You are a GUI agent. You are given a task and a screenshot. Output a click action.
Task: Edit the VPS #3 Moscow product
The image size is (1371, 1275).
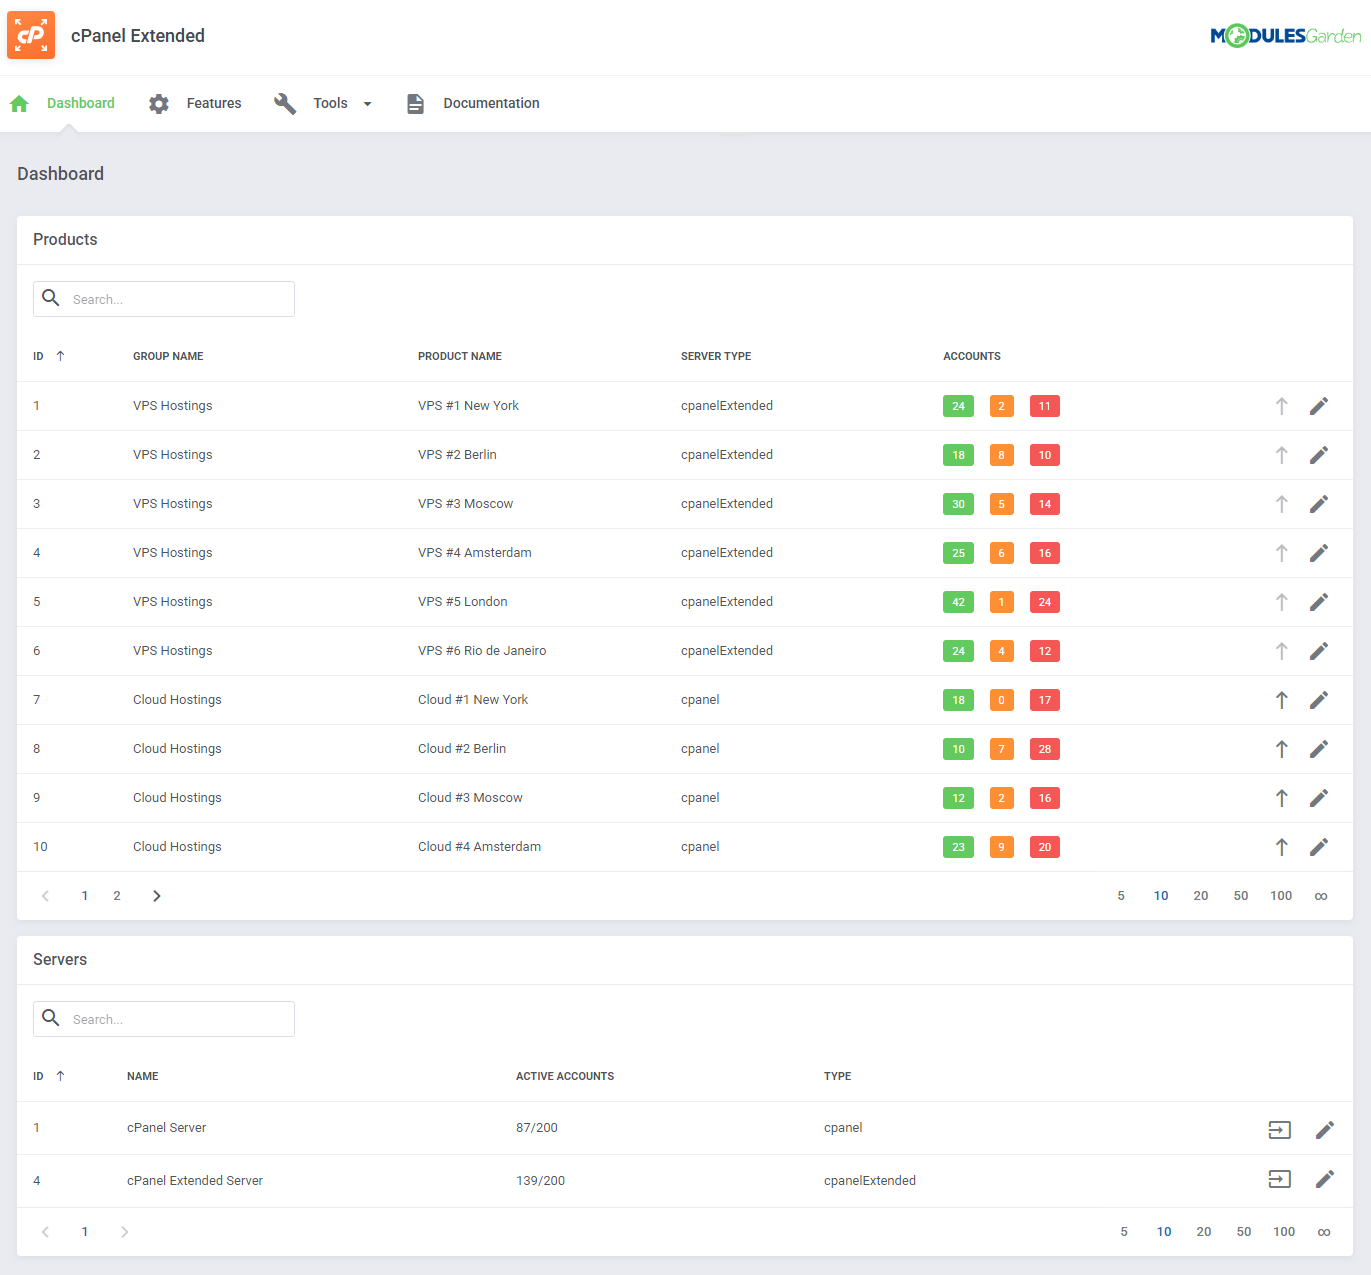[x=1319, y=504]
